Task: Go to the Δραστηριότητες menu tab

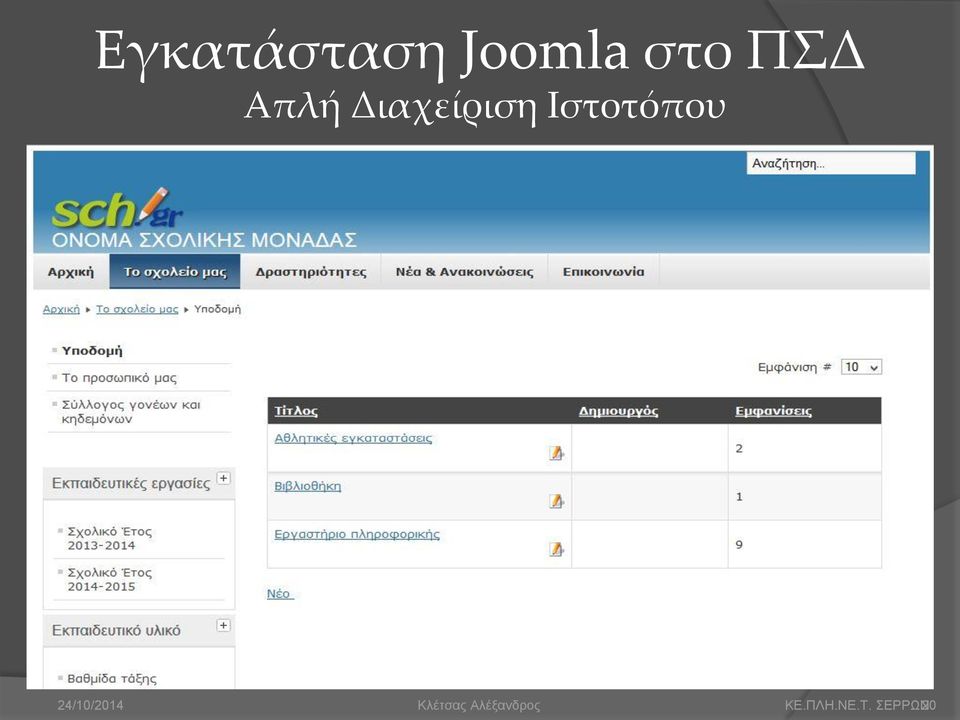Action: click(311, 272)
